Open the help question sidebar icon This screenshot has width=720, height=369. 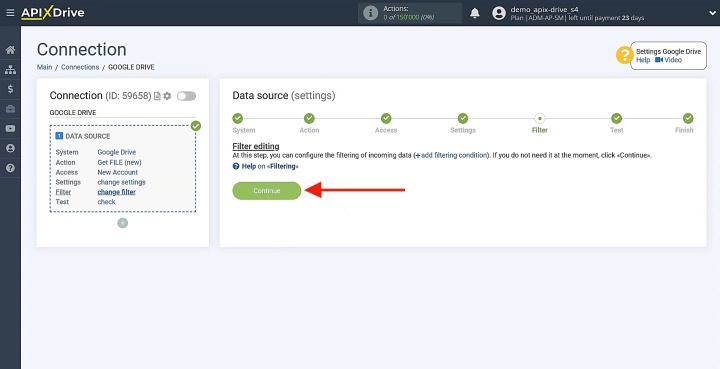(10, 168)
